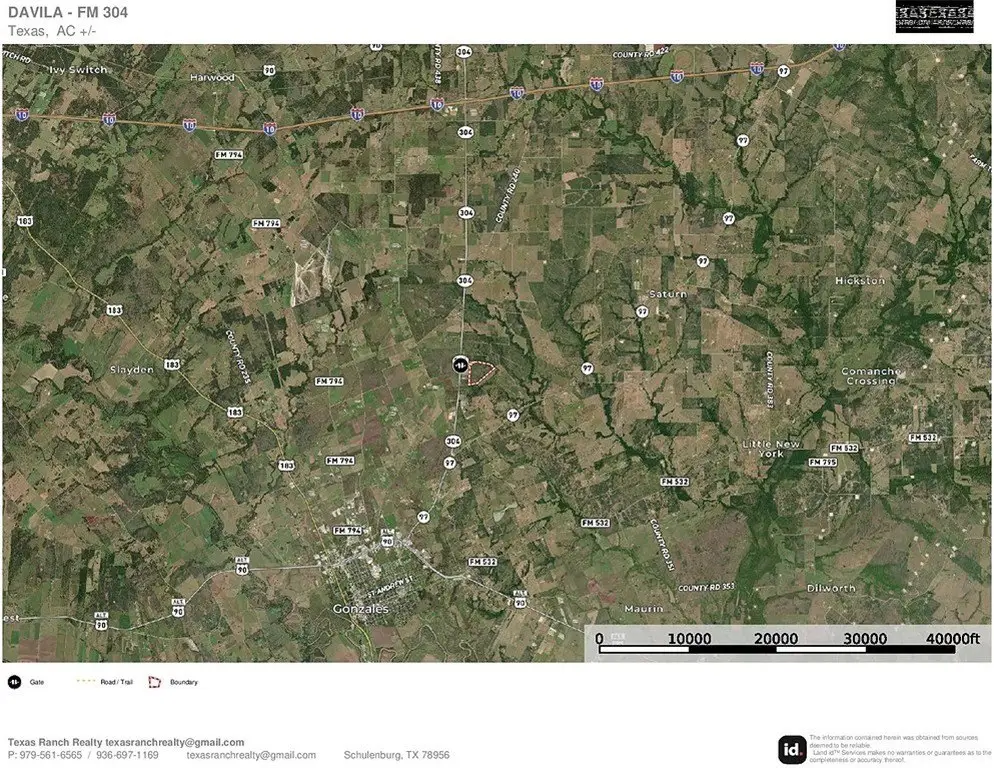Click the Saturn town label
Image resolution: width=994 pixels, height=768 pixels.
pyautogui.click(x=668, y=294)
